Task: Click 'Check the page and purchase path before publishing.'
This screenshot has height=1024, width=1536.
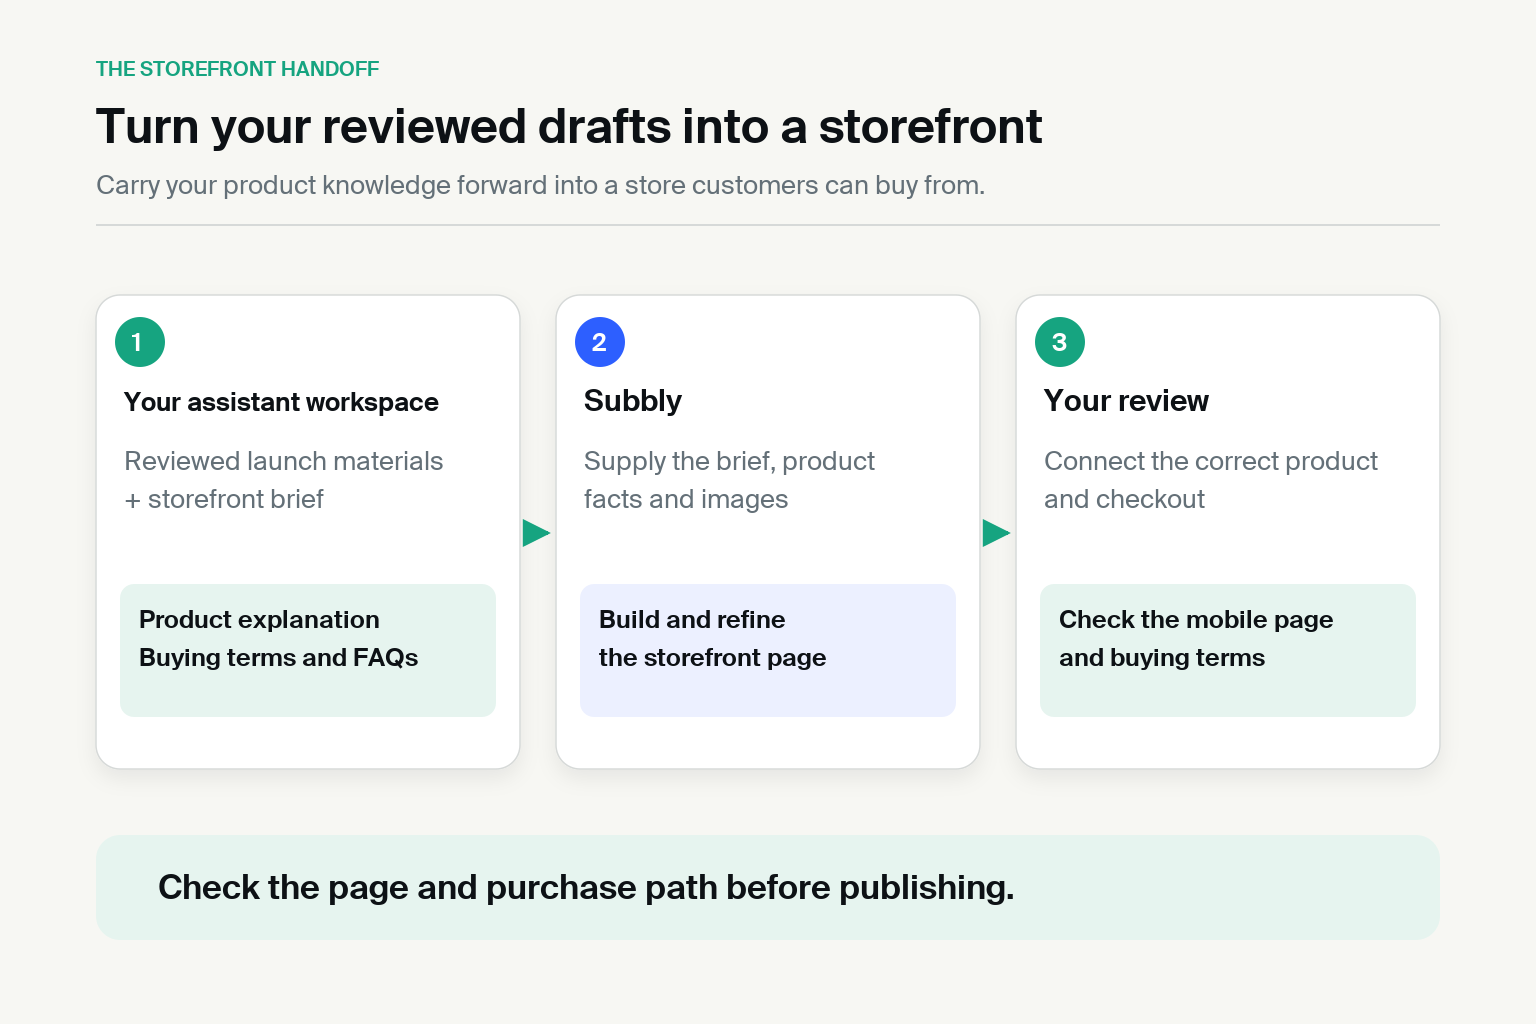Action: click(586, 888)
